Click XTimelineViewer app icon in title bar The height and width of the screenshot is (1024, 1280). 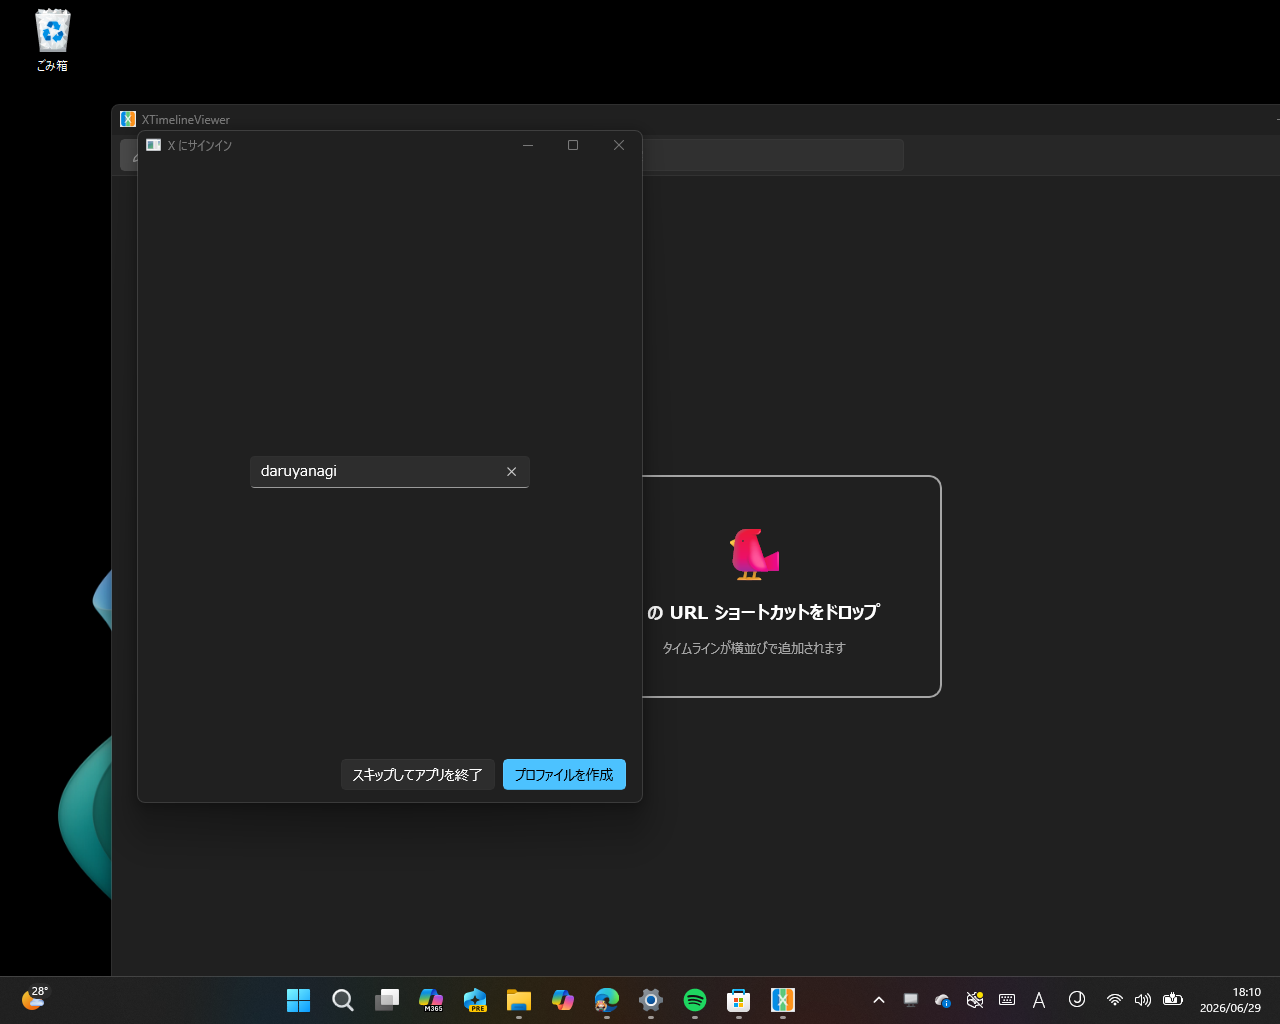[x=128, y=119]
